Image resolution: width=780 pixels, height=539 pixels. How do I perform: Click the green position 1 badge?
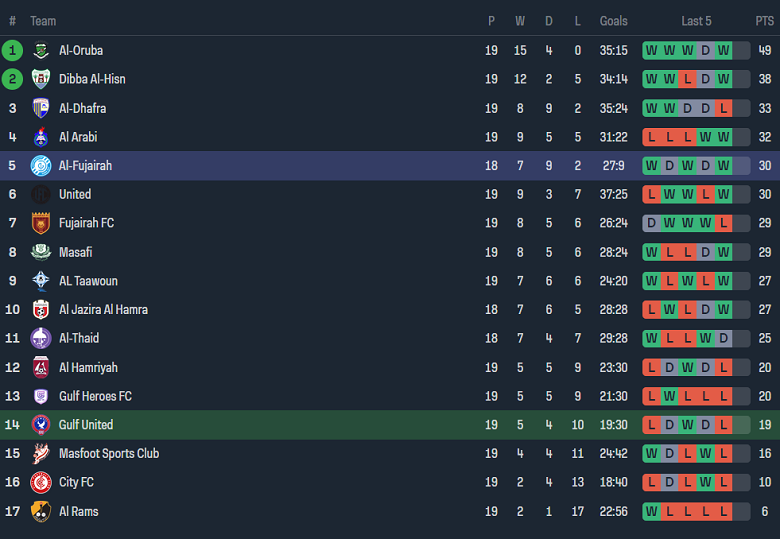[x=12, y=50]
